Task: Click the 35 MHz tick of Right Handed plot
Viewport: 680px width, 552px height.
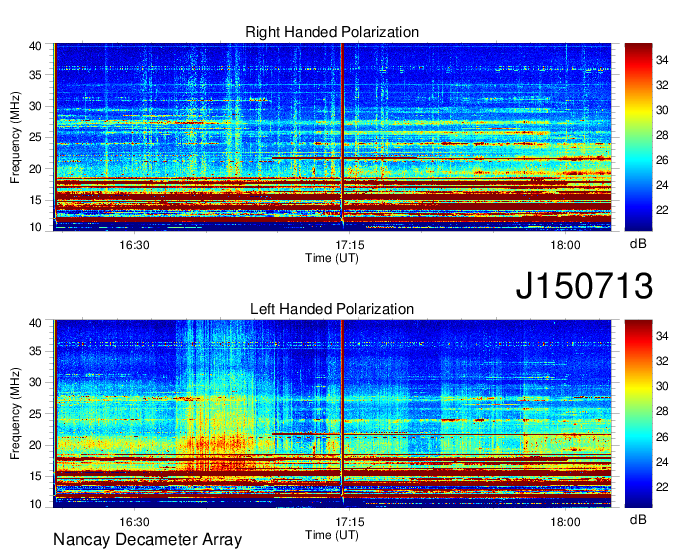Action: point(36,75)
